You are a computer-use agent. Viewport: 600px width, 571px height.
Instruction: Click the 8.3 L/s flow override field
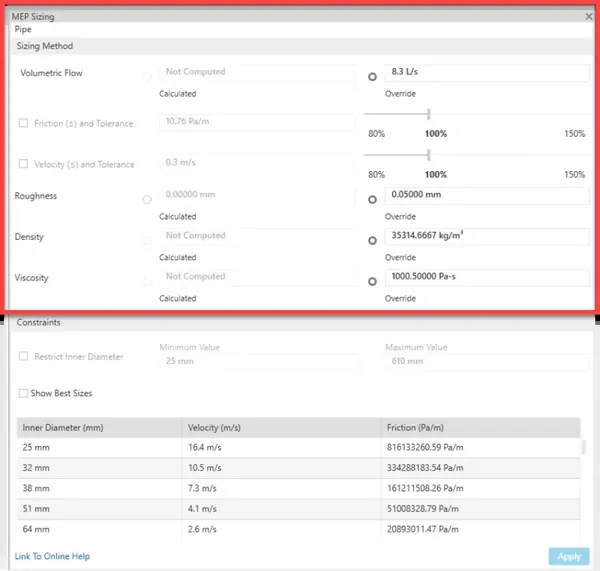click(x=487, y=72)
